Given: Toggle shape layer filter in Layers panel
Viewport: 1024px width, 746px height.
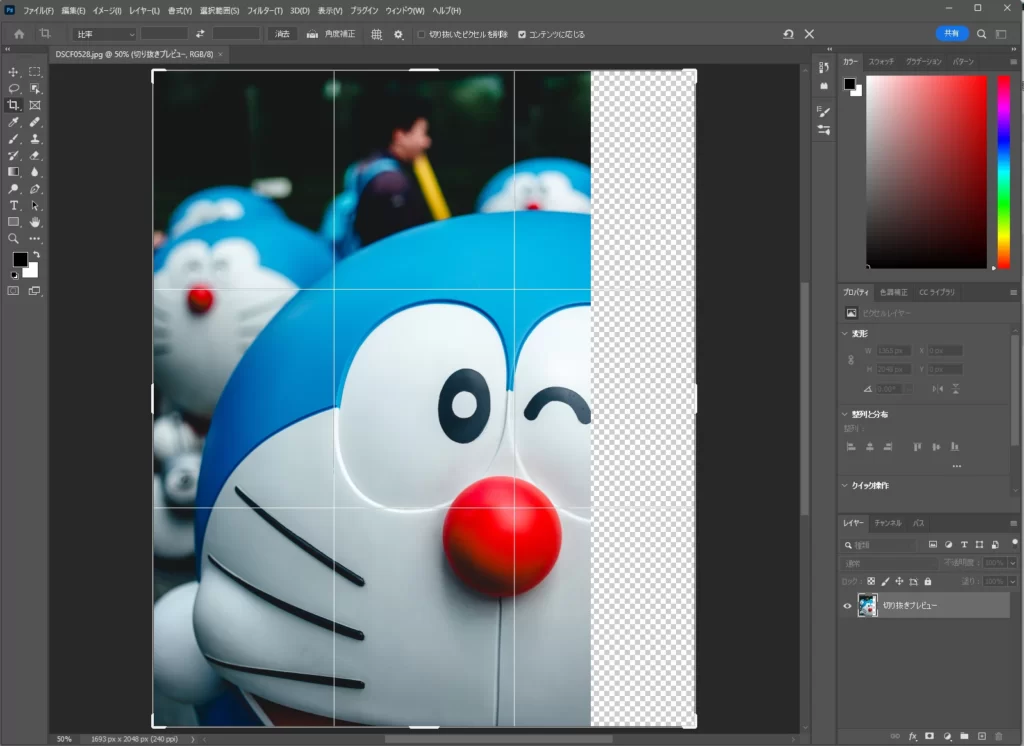Looking at the screenshot, I should pos(979,544).
